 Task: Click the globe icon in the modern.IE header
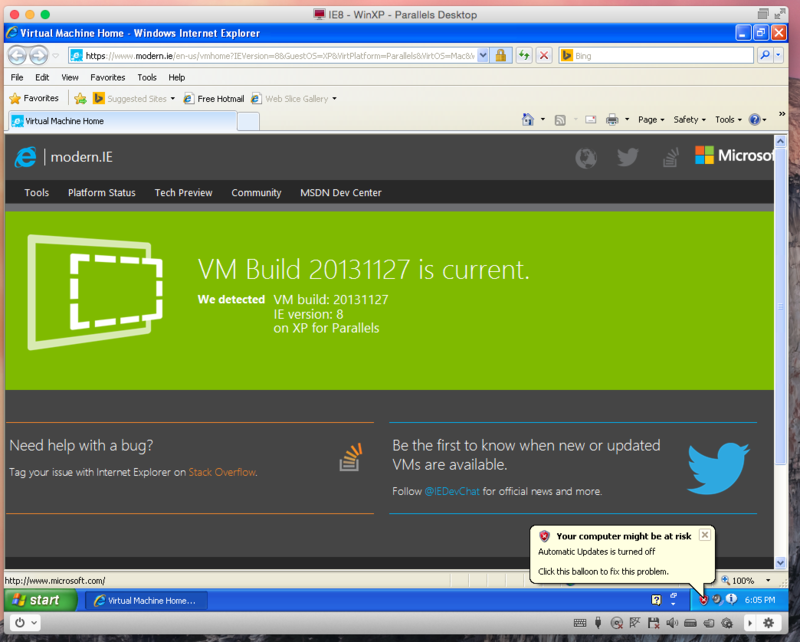pos(586,158)
